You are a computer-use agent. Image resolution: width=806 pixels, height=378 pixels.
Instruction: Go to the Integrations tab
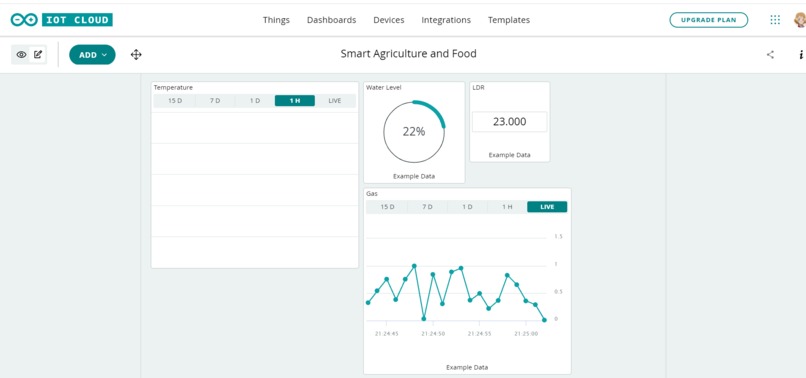[446, 20]
